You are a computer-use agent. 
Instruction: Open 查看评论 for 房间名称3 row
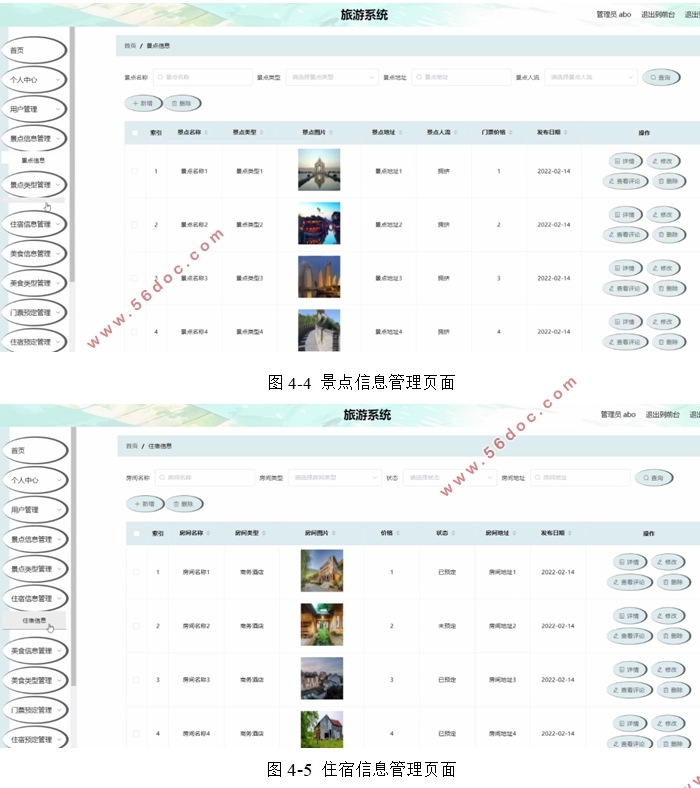pyautogui.click(x=630, y=690)
